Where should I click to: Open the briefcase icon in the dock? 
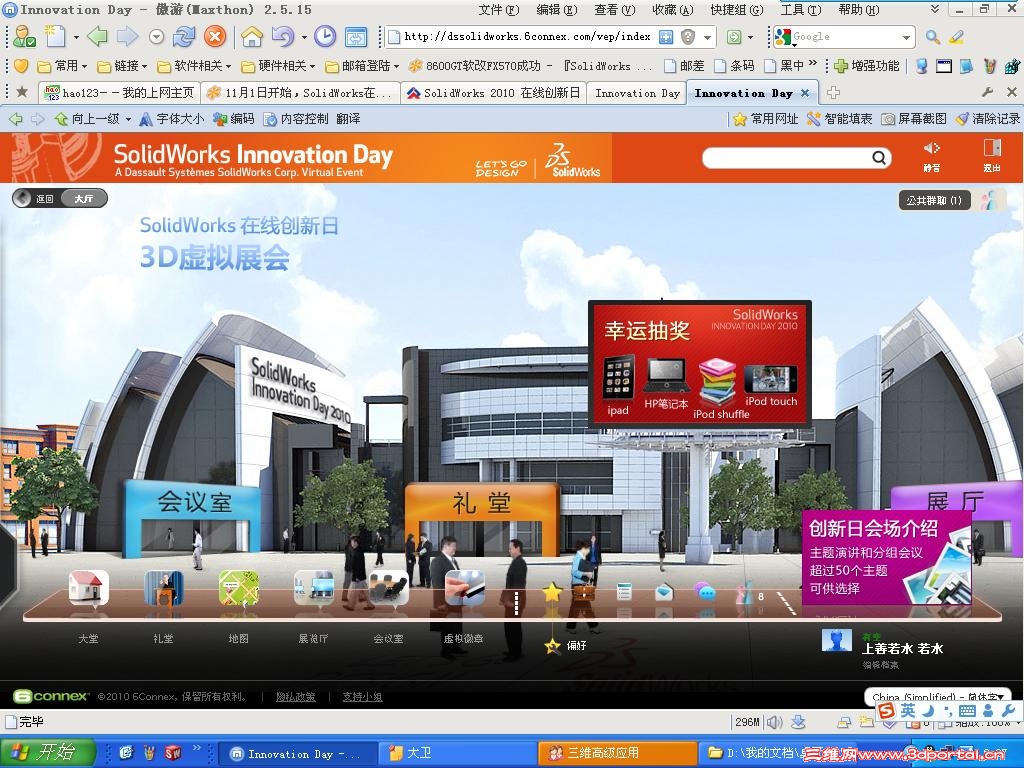583,592
